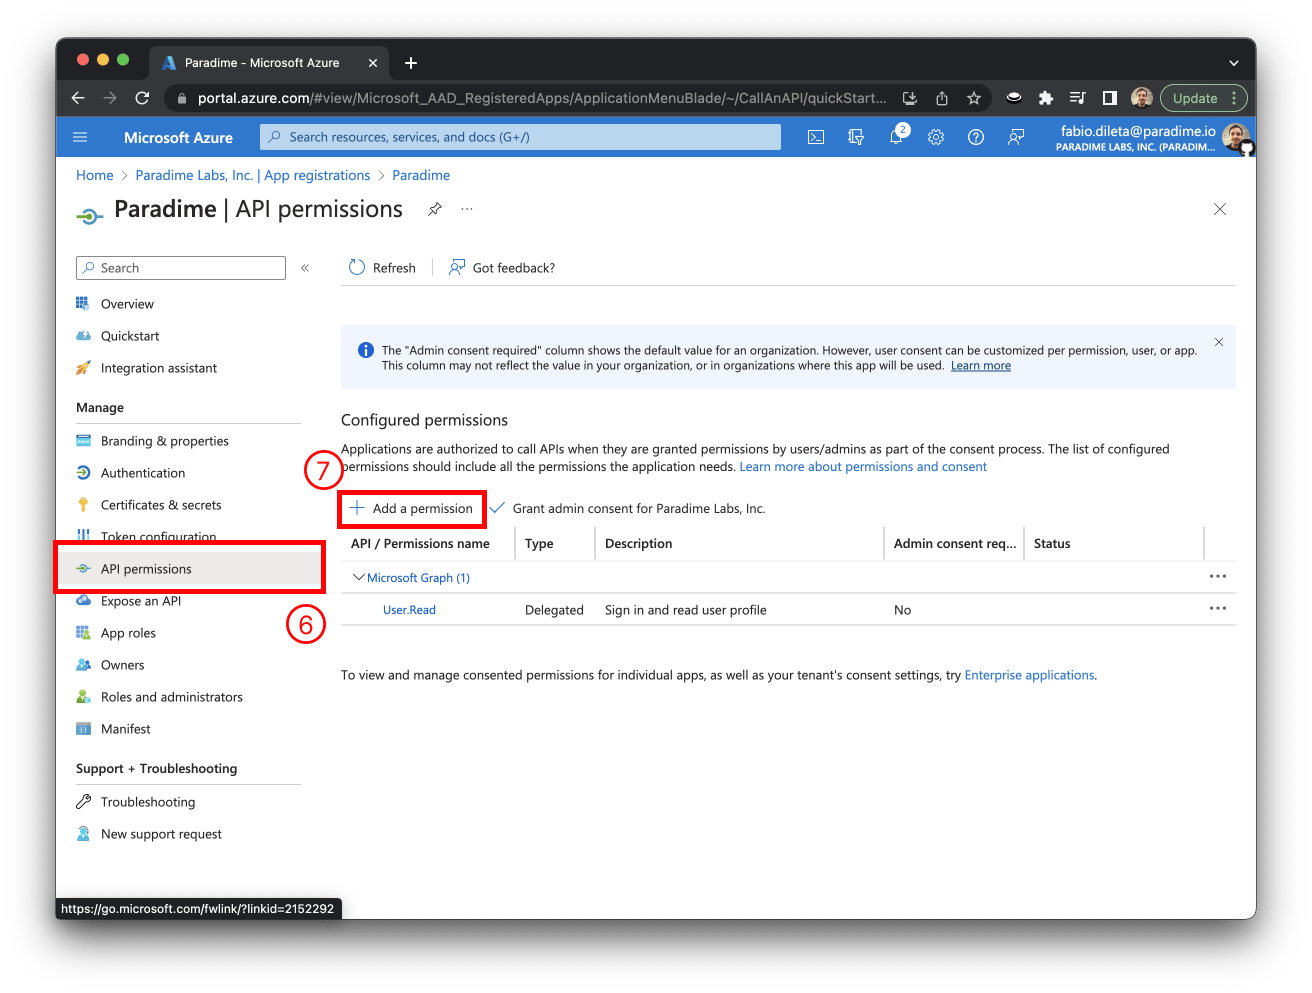1312x993 pixels.
Task: Click the Status column header
Action: 1052,544
